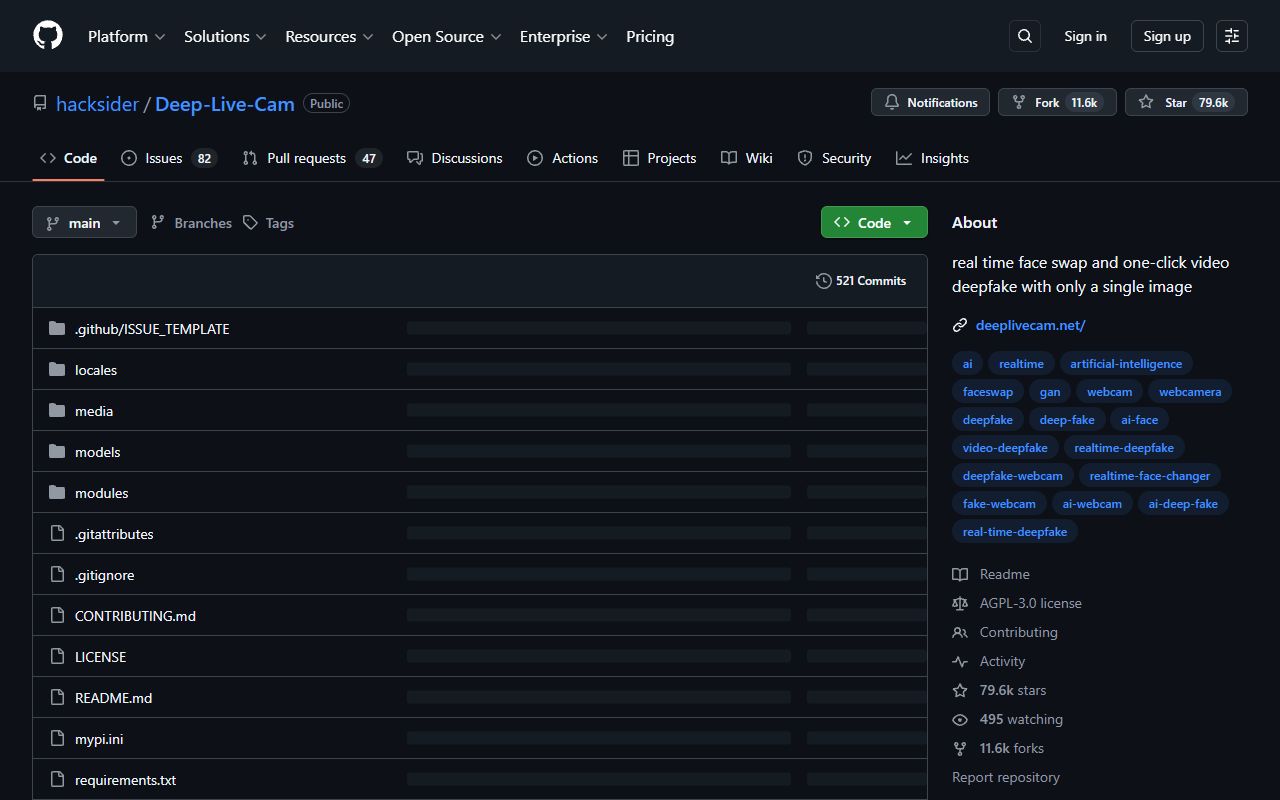Open the search magnifier icon
This screenshot has height=800, width=1280.
coord(1025,36)
